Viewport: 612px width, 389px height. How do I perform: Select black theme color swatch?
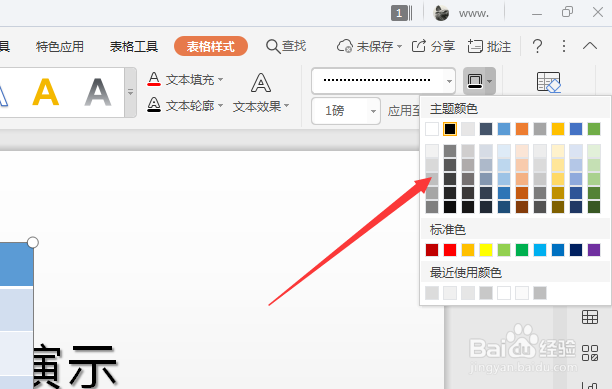(450, 129)
